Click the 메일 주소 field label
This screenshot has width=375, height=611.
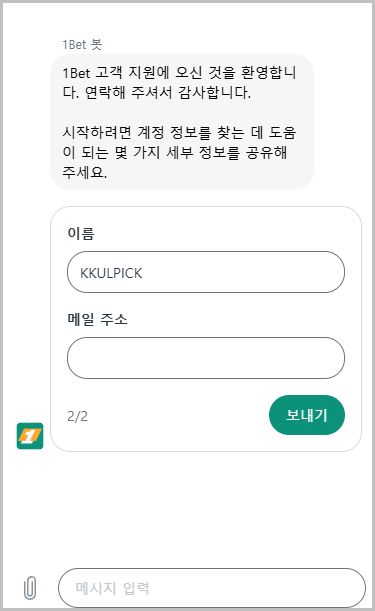point(97,320)
